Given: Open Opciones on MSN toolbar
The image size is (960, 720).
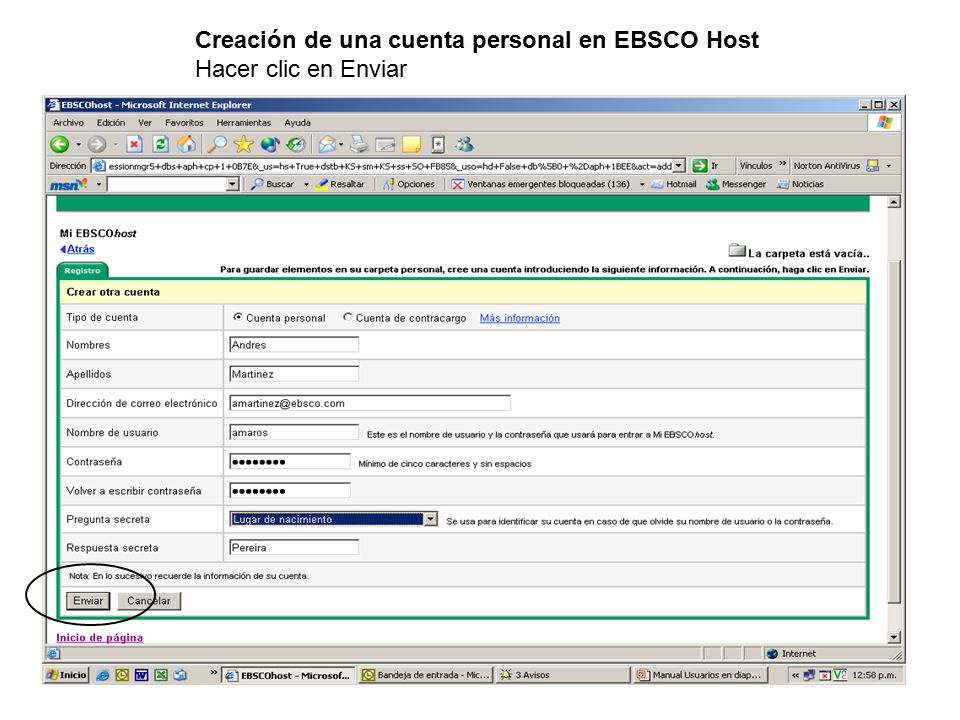Looking at the screenshot, I should click(408, 184).
